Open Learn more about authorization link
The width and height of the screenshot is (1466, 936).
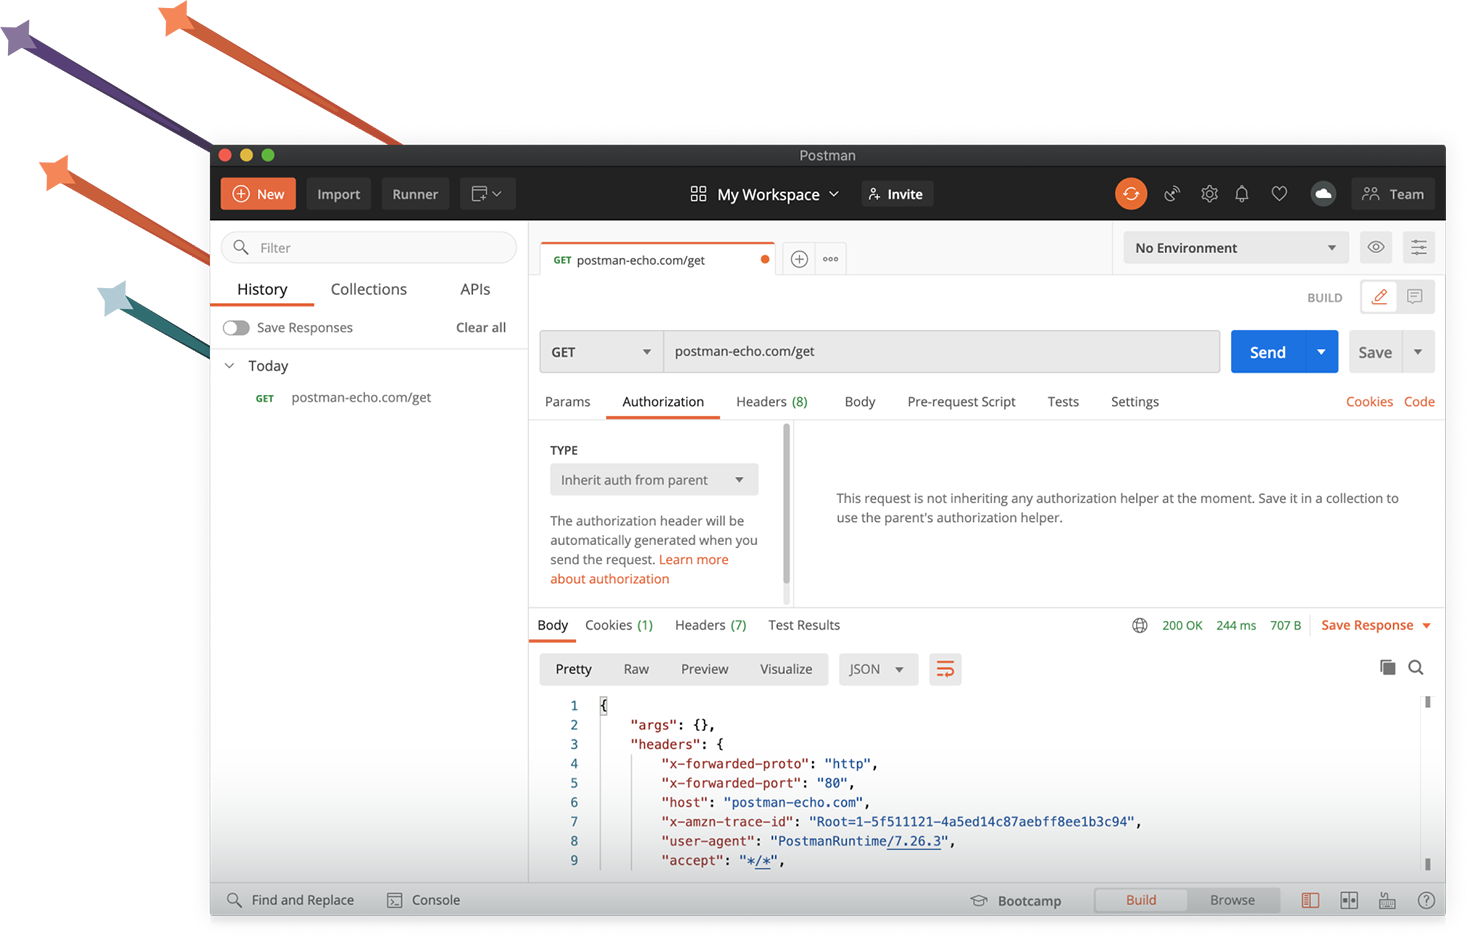[639, 569]
